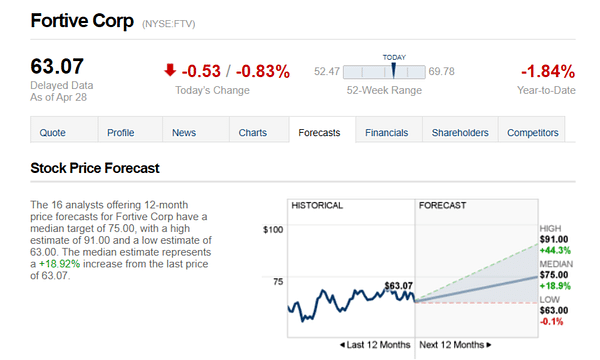The width and height of the screenshot is (600, 360).
Task: Click the MEDIAN $75.00 forecast label
Action: tap(556, 275)
